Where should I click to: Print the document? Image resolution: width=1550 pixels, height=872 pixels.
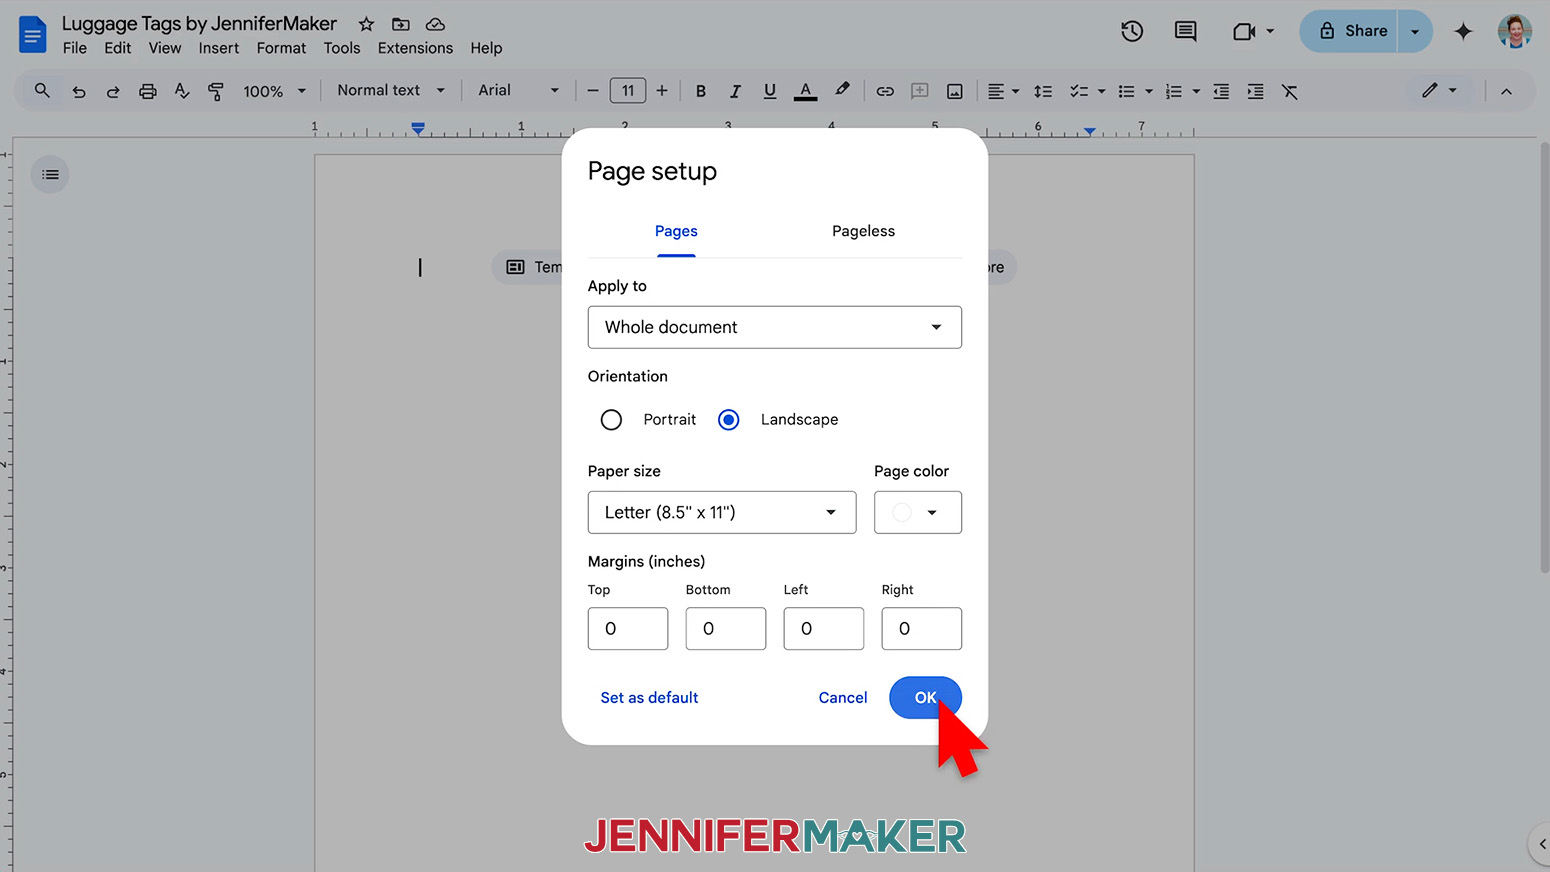(x=148, y=91)
